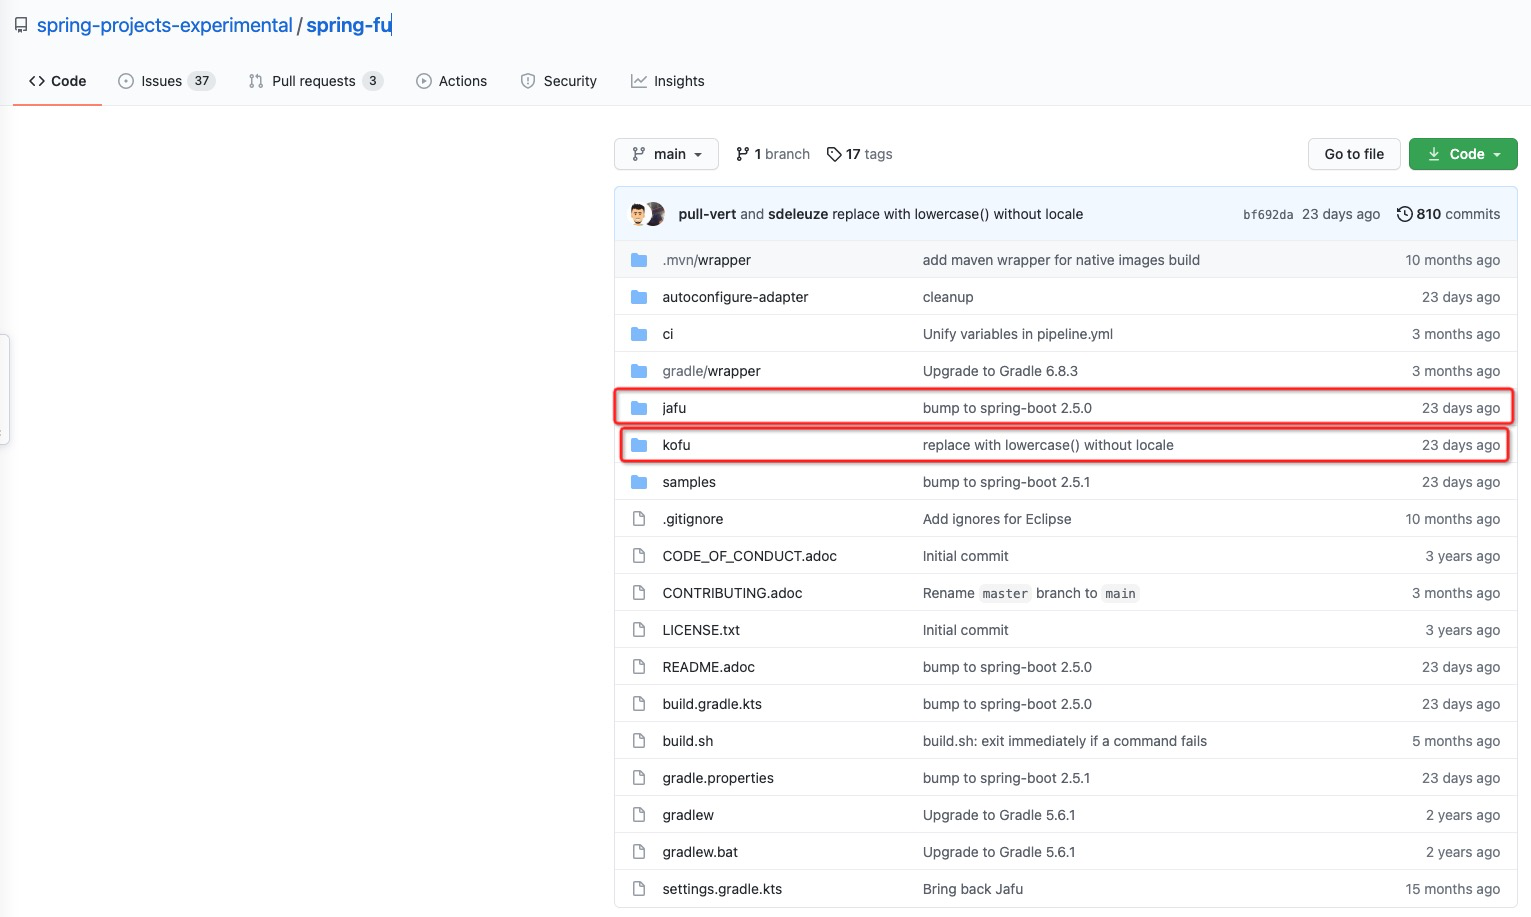
Task: Open 'cleanup' commit message
Action: pos(948,297)
